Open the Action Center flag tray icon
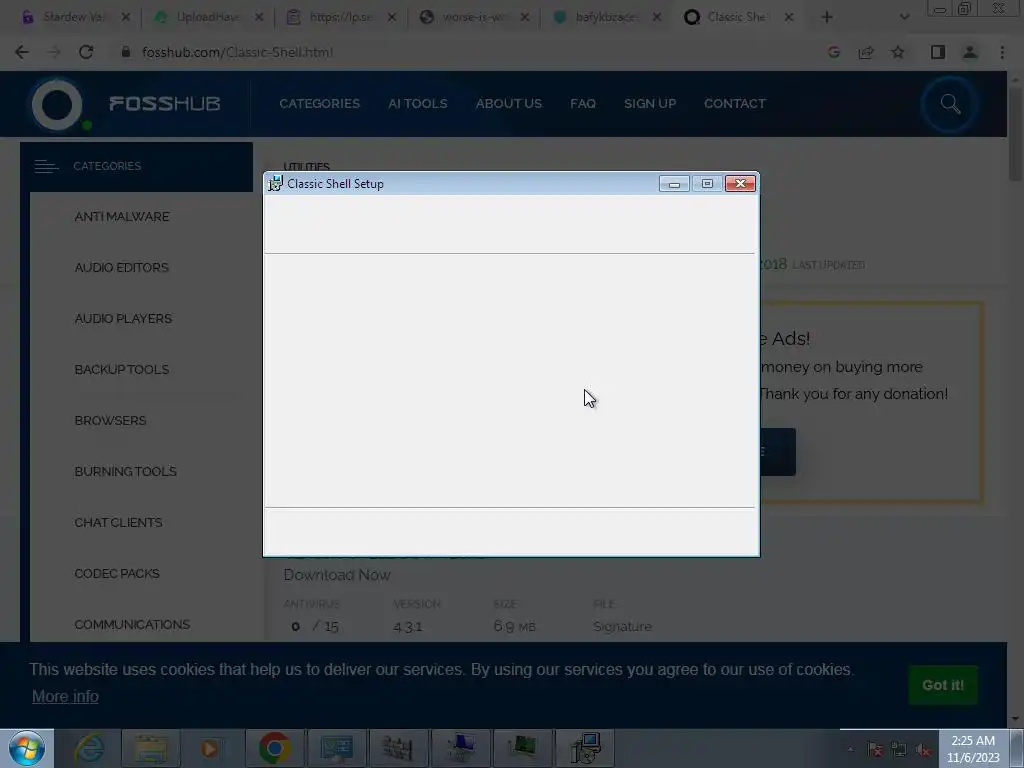Screen dimensions: 1024x768 pyautogui.click(x=875, y=750)
